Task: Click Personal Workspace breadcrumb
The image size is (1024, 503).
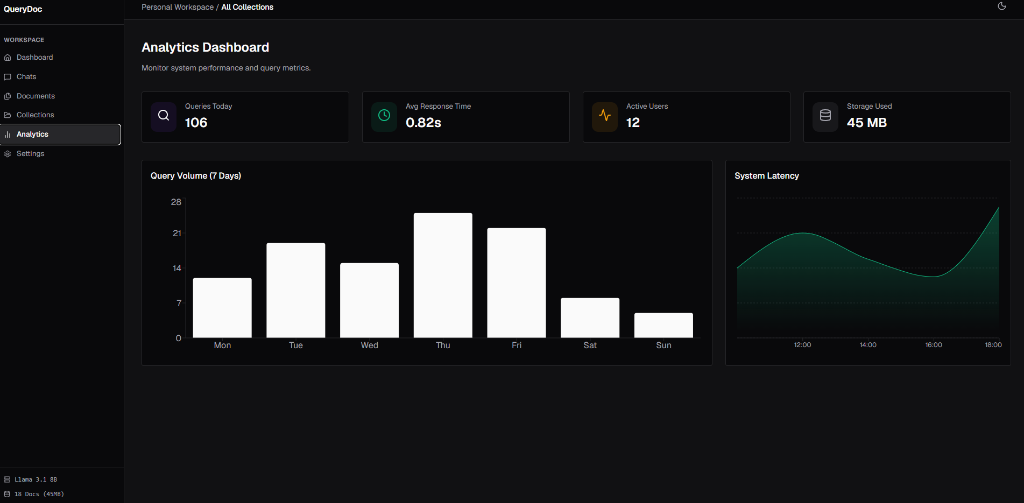Action: click(x=178, y=7)
